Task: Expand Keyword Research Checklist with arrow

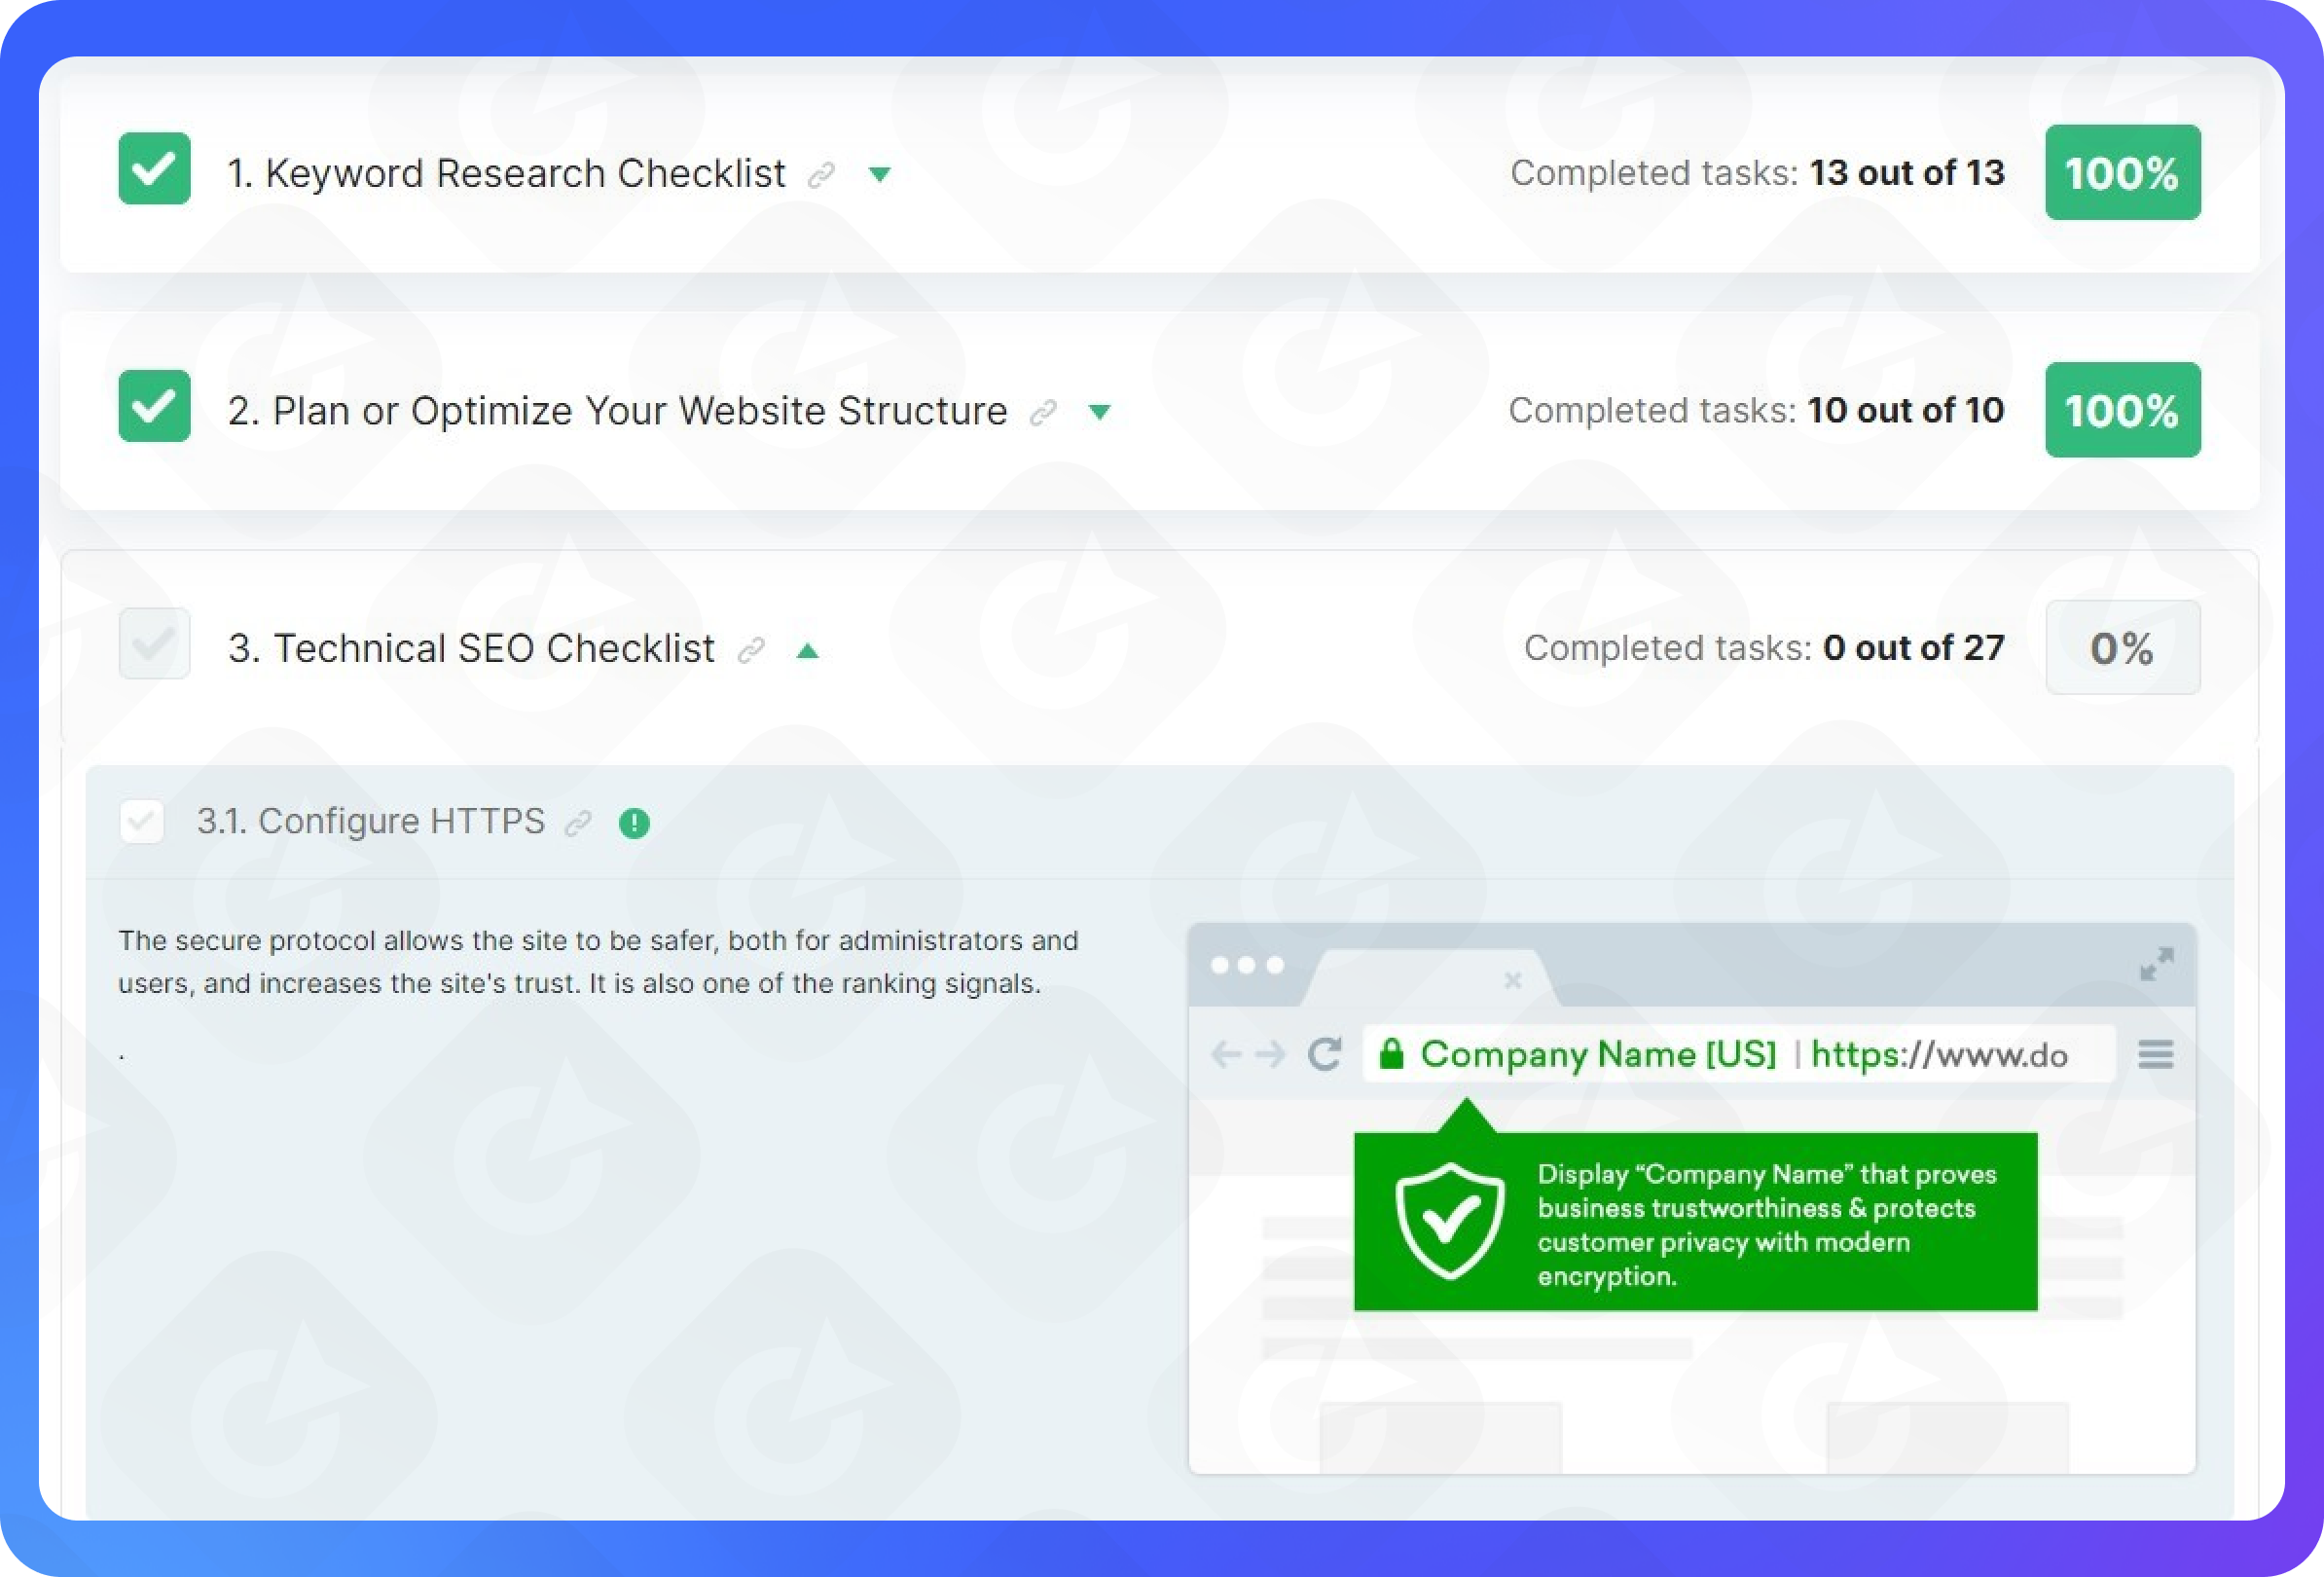Action: pyautogui.click(x=880, y=175)
